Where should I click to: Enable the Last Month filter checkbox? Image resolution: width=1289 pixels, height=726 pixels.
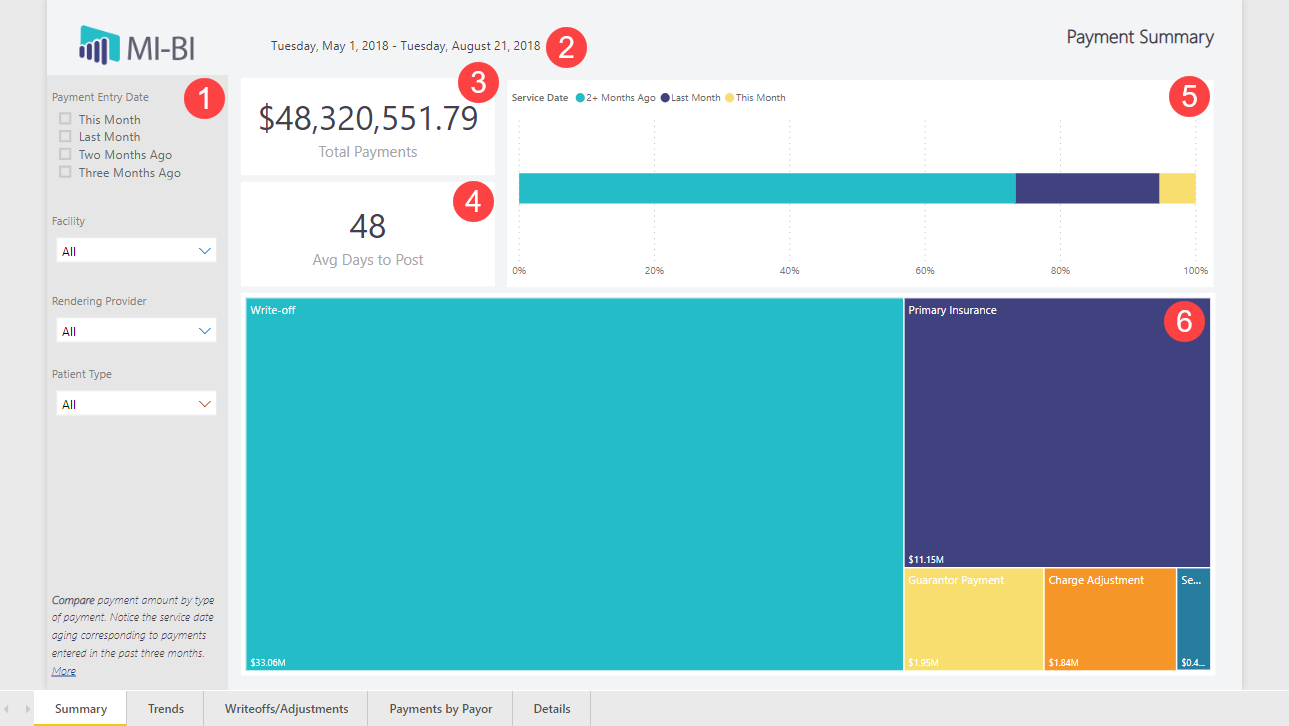[65, 136]
